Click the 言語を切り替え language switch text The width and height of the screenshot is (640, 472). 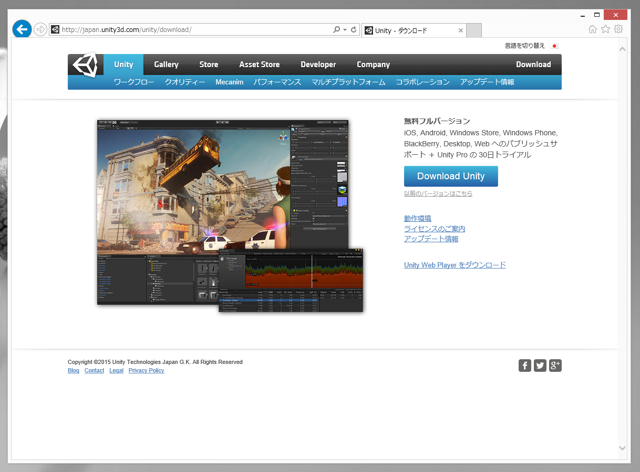click(x=524, y=46)
